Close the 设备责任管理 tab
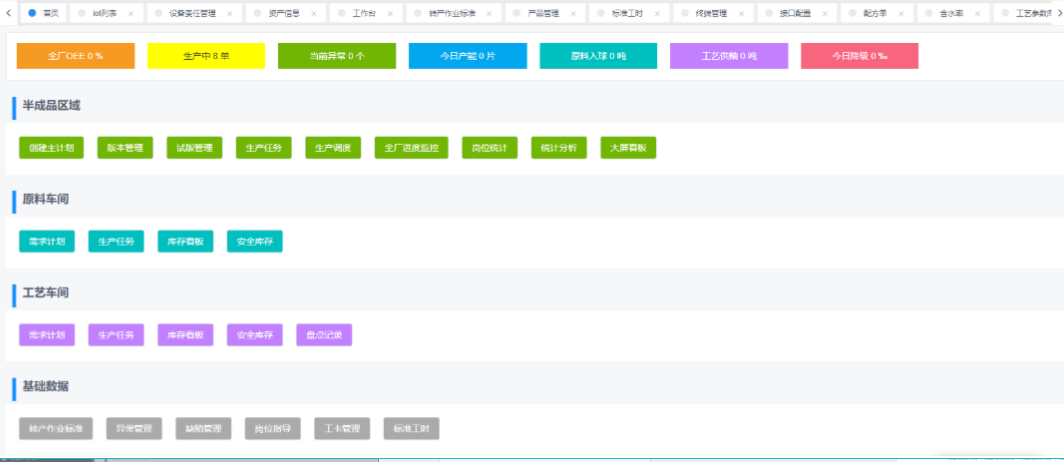This screenshot has height=462, width=1064. [x=230, y=14]
